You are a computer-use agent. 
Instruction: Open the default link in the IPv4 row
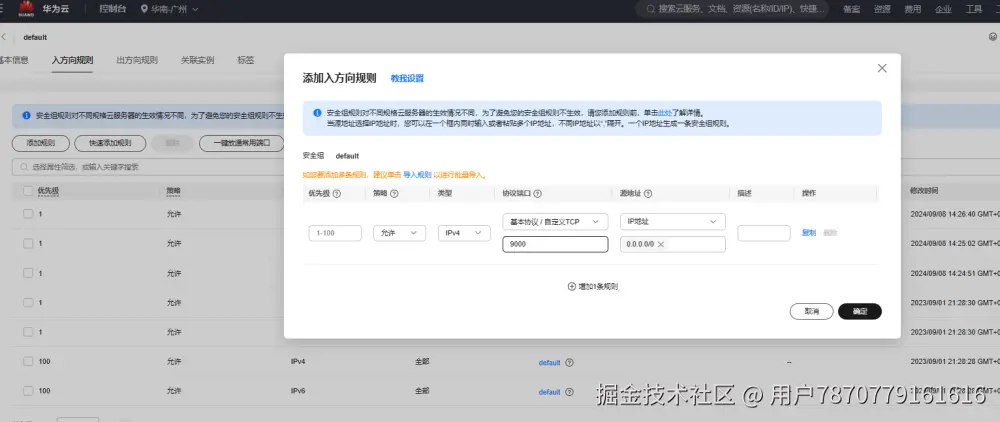(x=549, y=363)
